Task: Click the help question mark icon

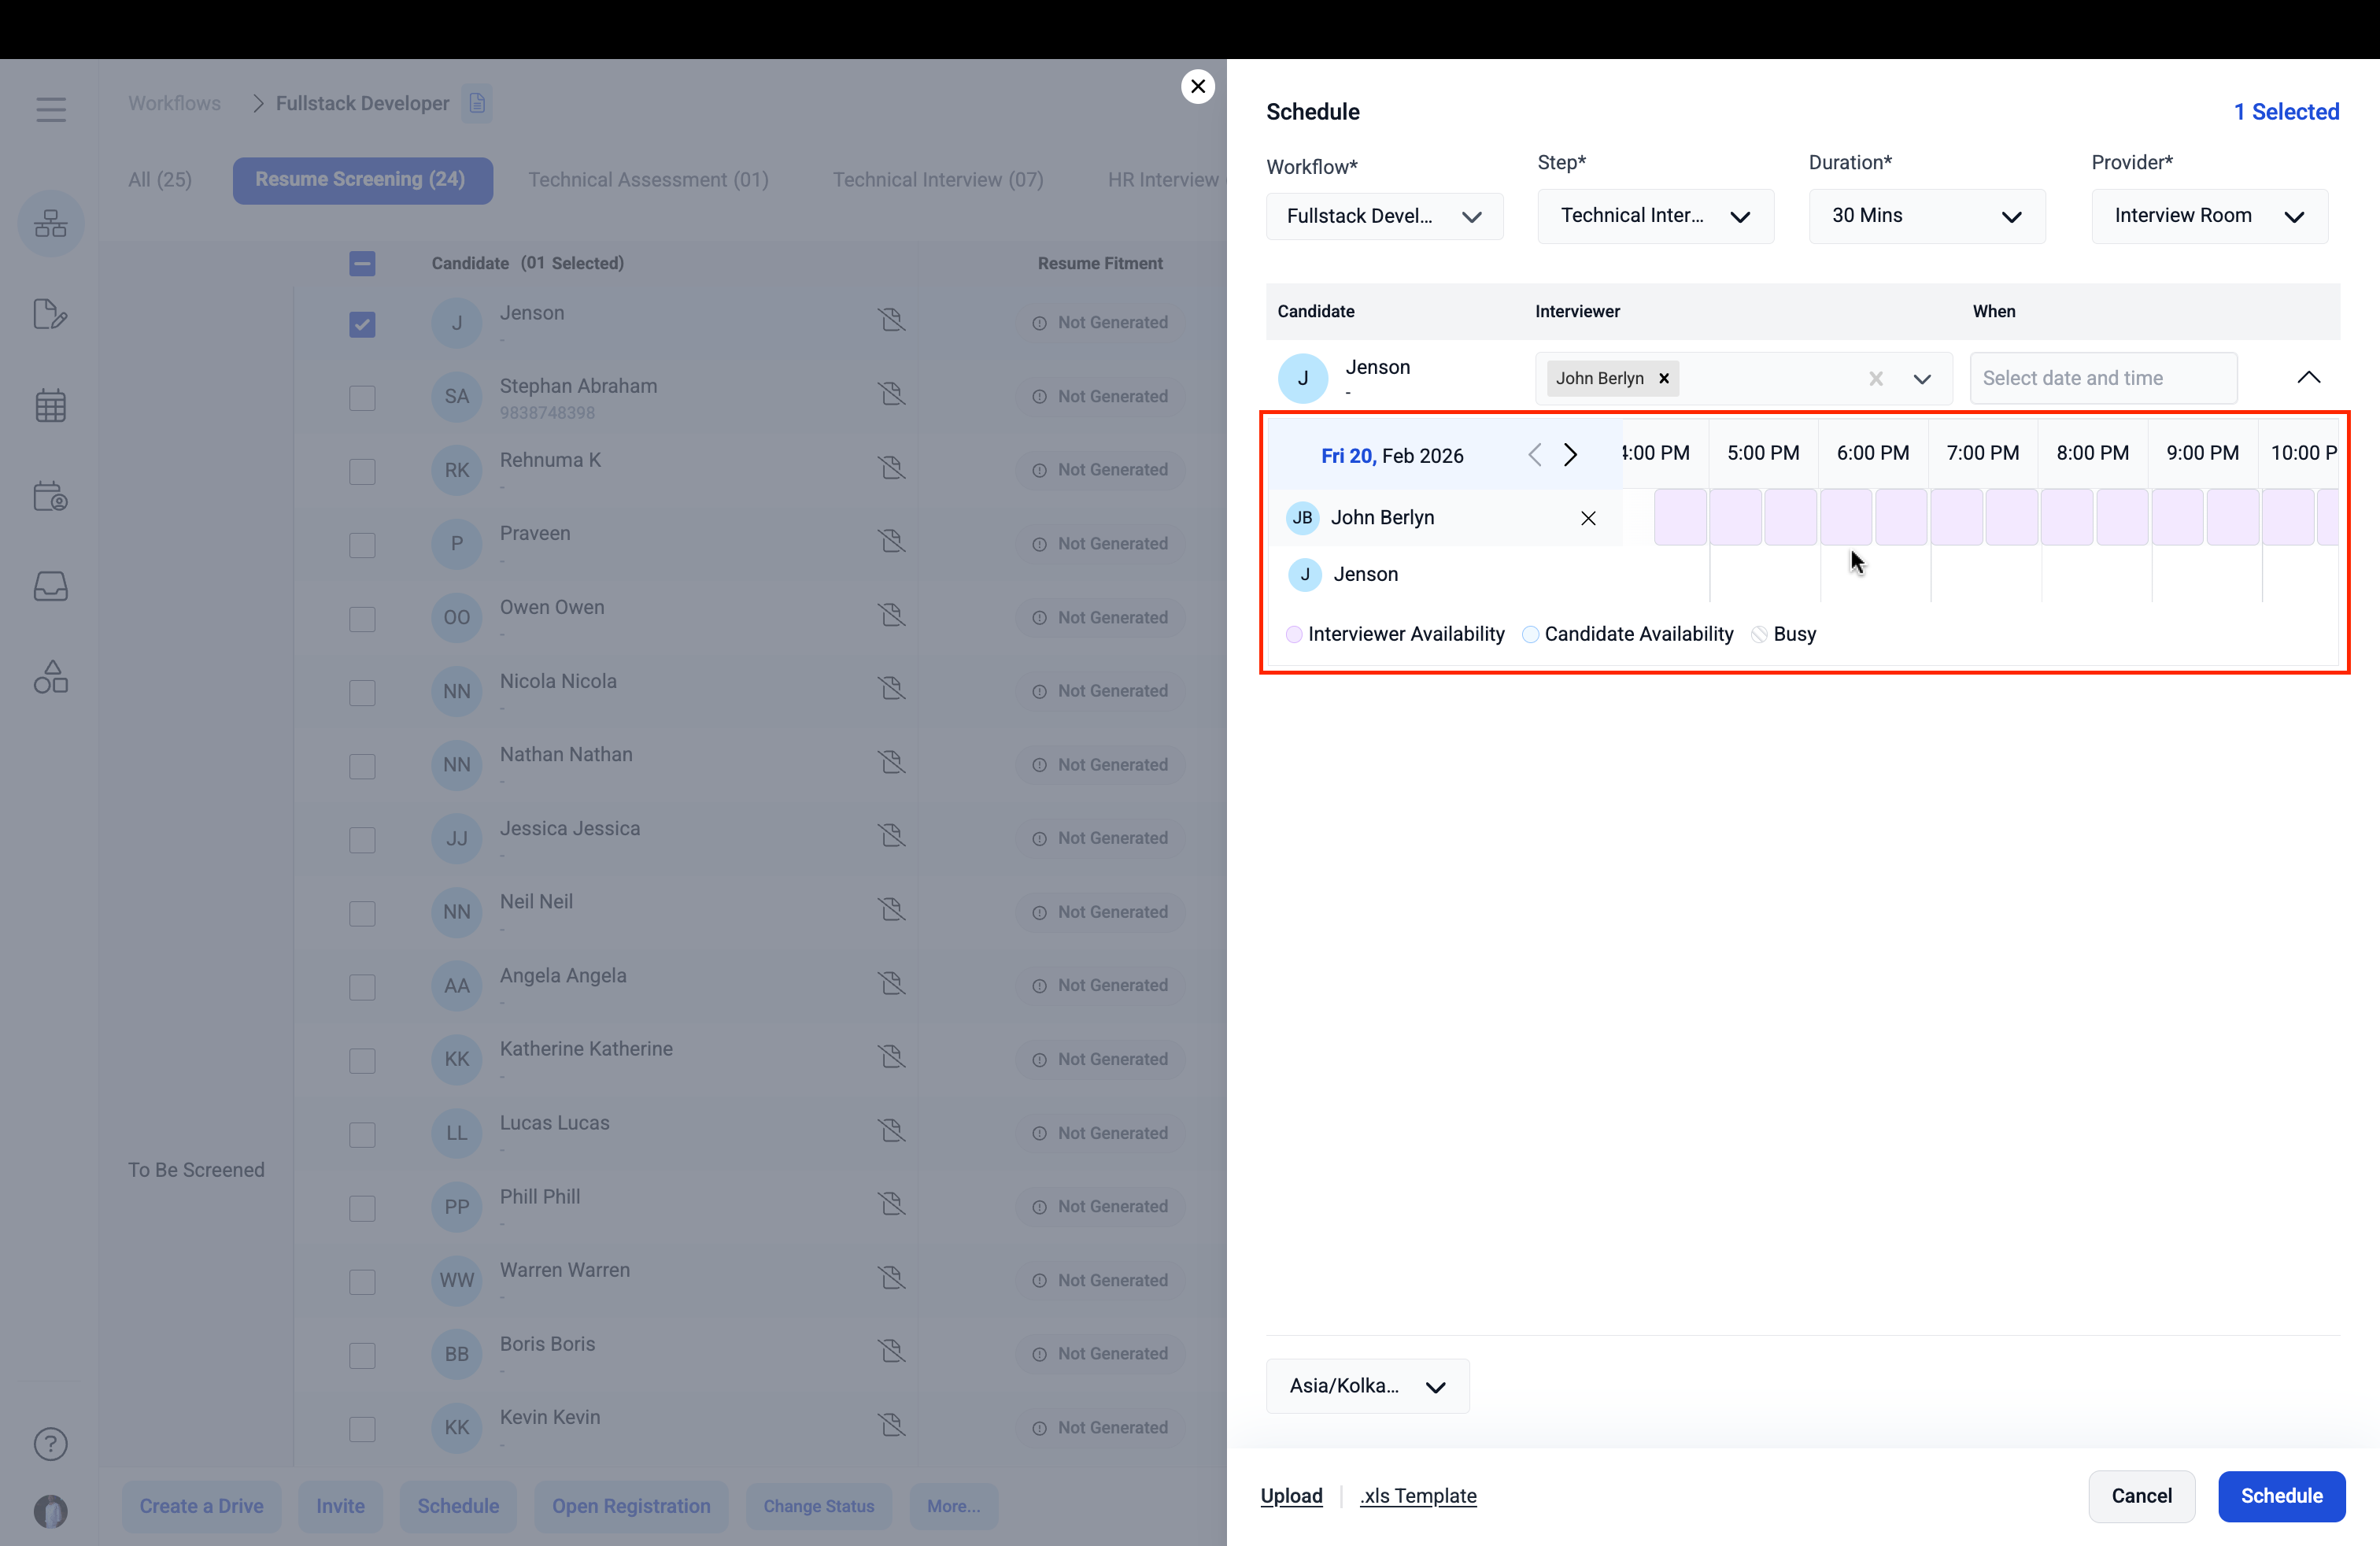Action: click(x=51, y=1443)
